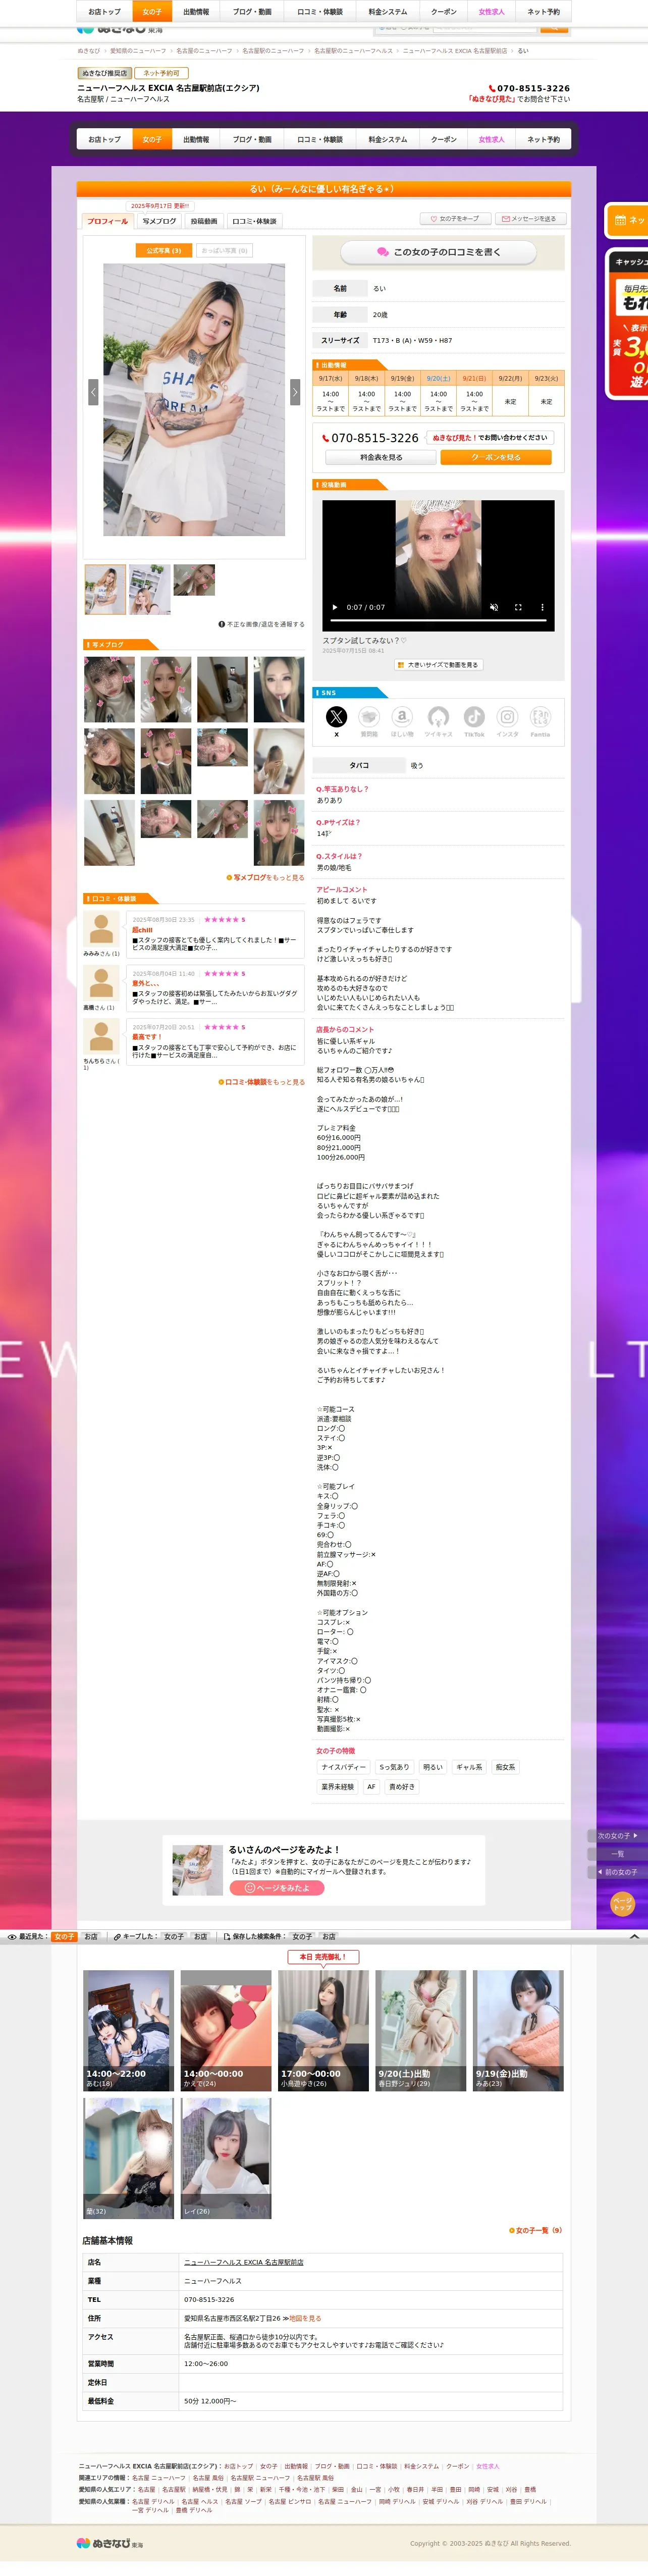648x2576 pixels.
Task: Toggle 最近見た to 女の子
Action: pyautogui.click(x=64, y=1937)
